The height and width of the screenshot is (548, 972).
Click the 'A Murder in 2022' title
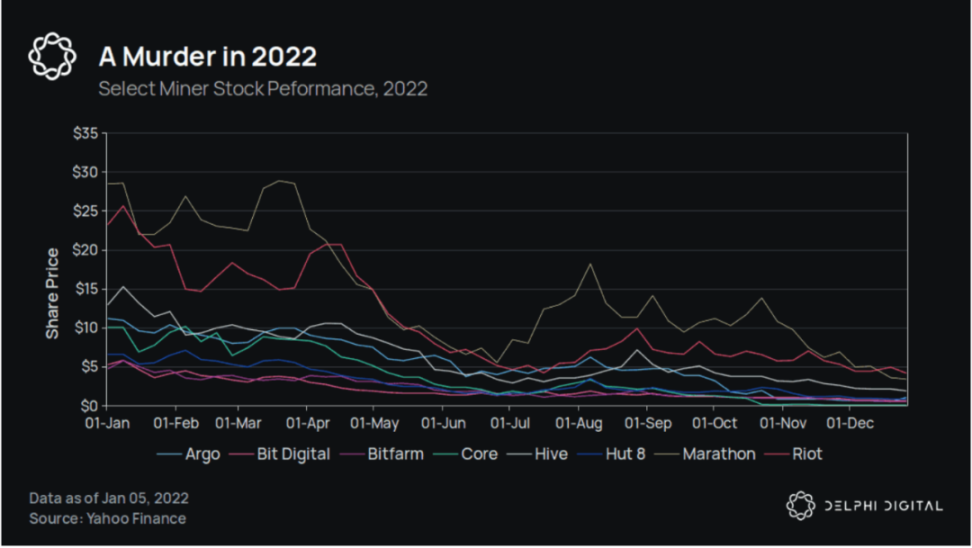(x=207, y=55)
